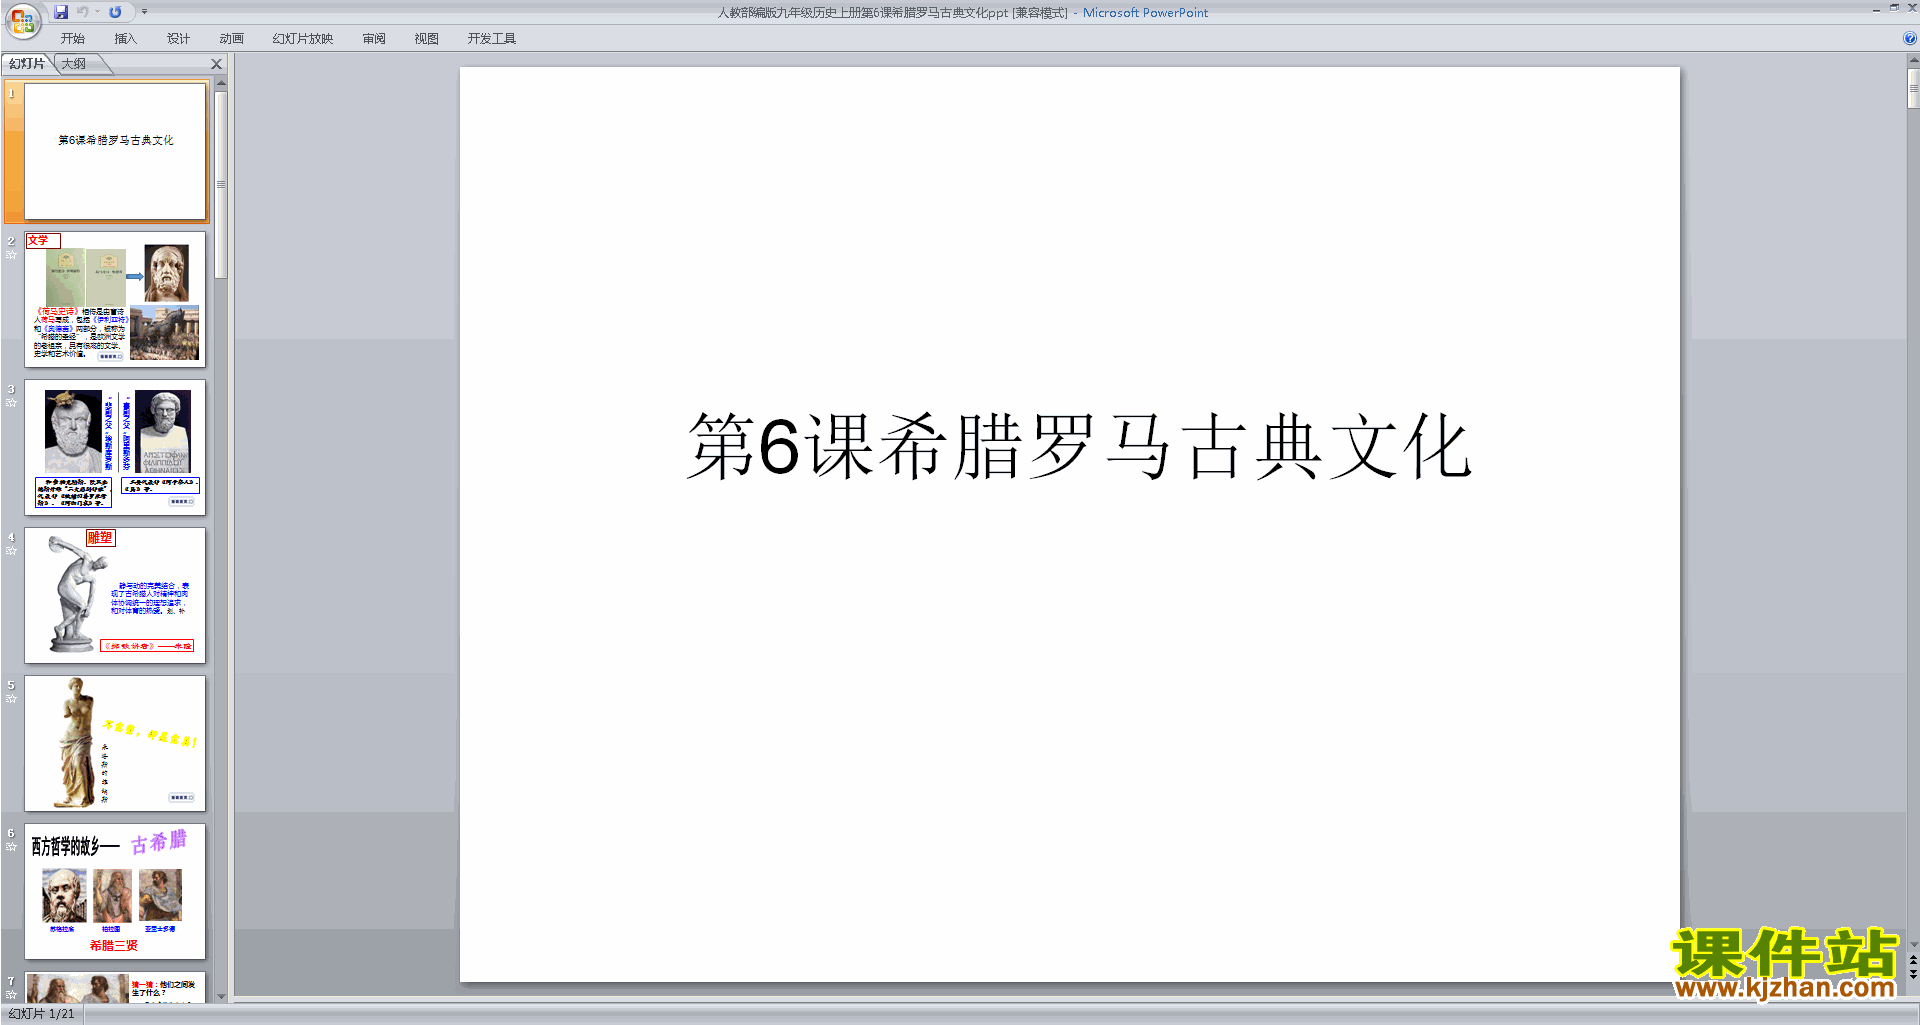Open the 开发工具 ribbon tab

pyautogui.click(x=492, y=39)
